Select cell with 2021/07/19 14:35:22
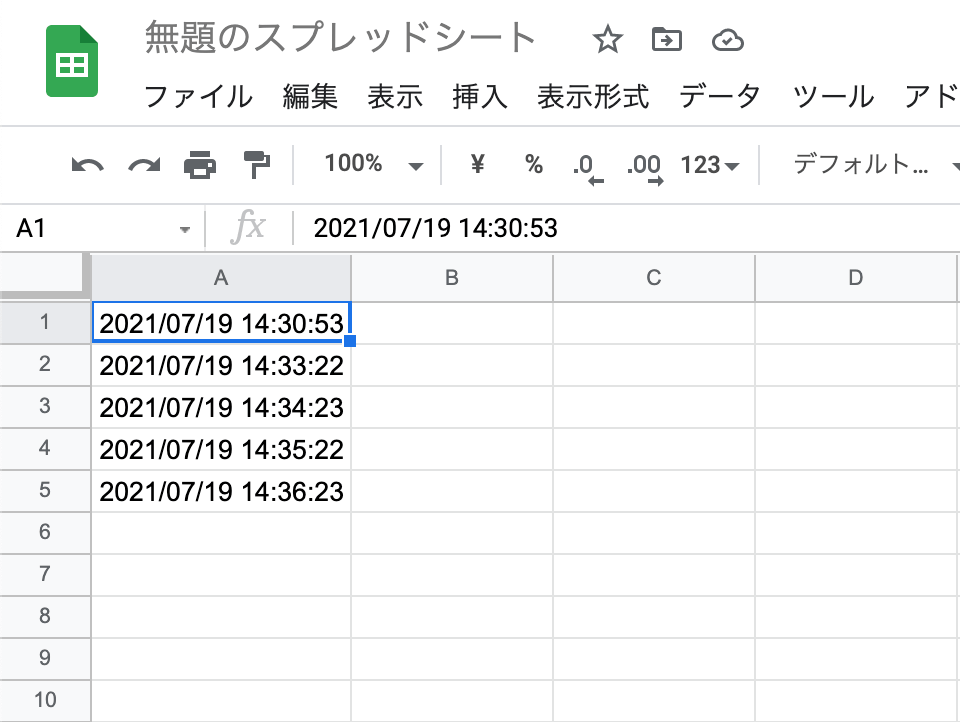960x722 pixels. 221,449
